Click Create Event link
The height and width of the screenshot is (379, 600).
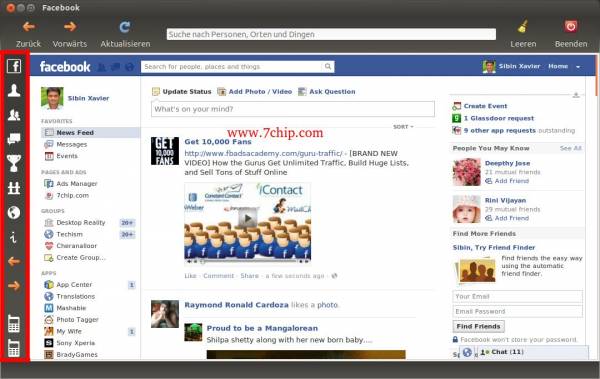485,106
